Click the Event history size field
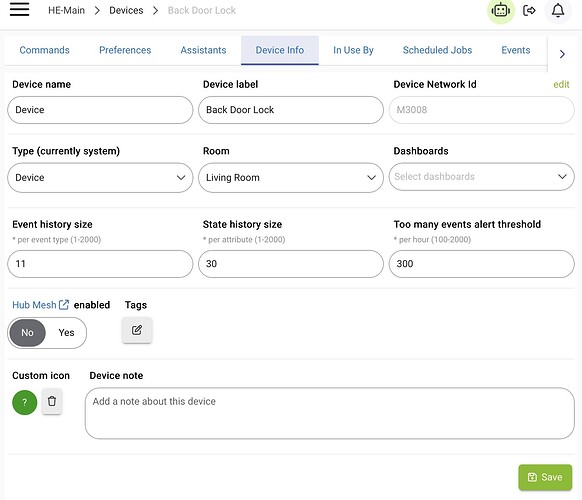The image size is (582, 500). click(x=100, y=264)
